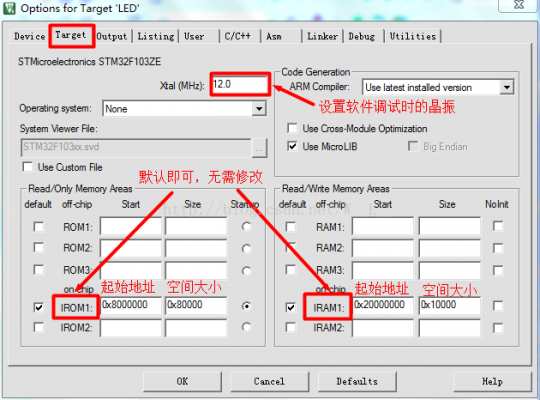Select the ROM2 Startup radio button
Screen dimensions: 540x400
click(x=246, y=248)
